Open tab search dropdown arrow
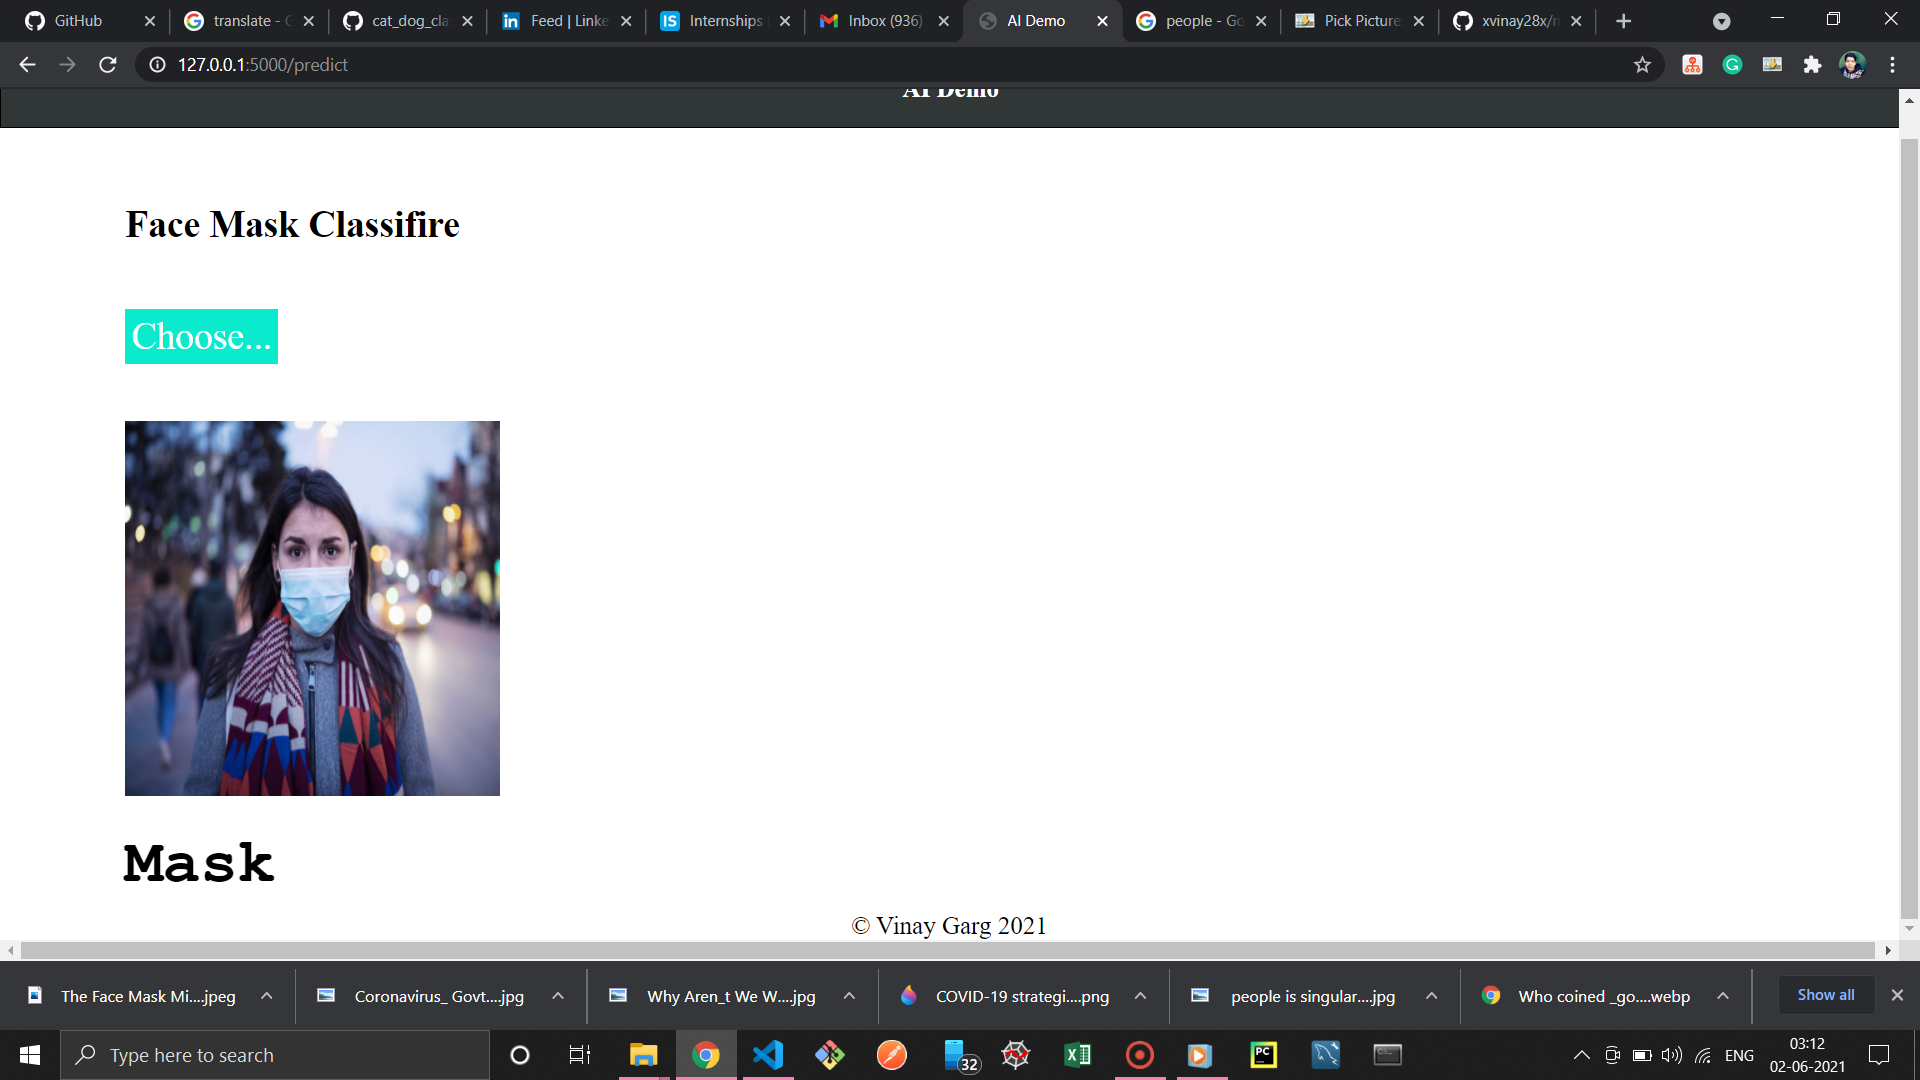 [x=1721, y=21]
